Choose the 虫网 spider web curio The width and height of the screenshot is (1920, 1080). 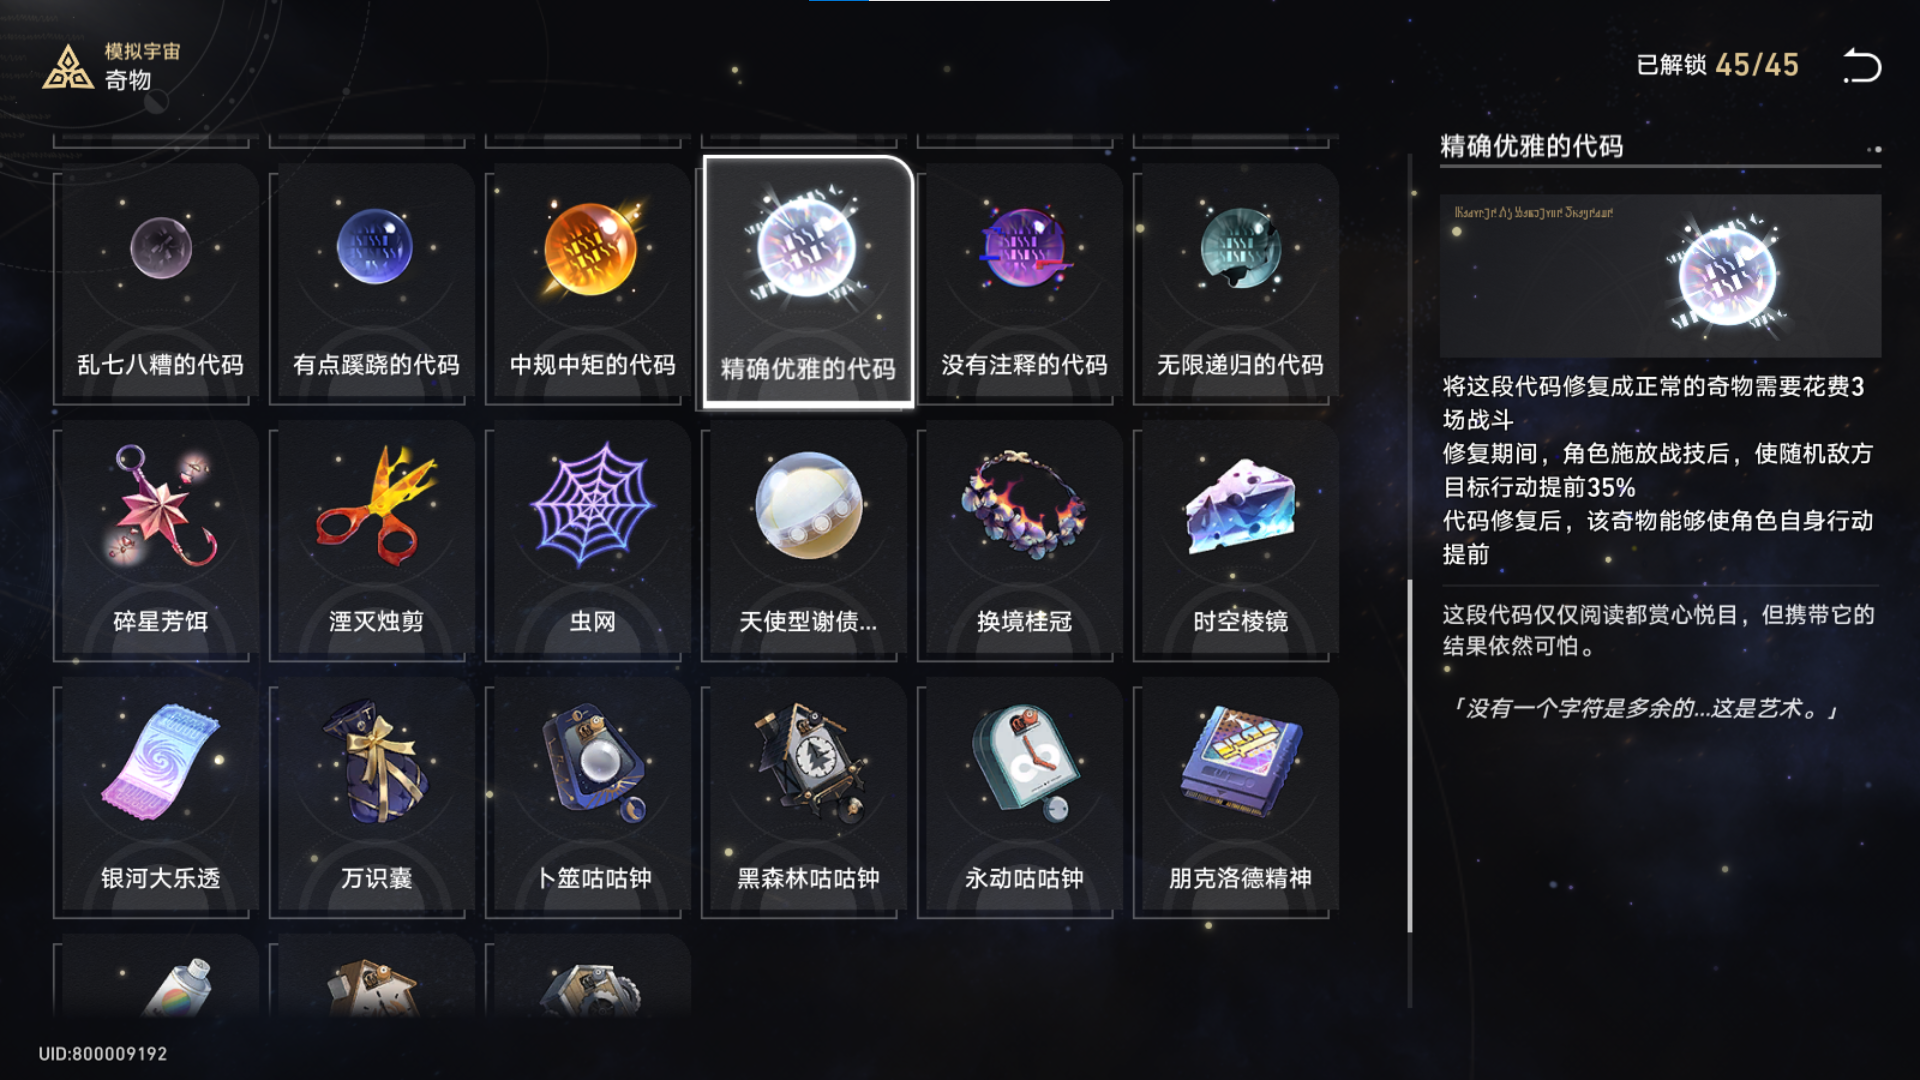click(592, 541)
